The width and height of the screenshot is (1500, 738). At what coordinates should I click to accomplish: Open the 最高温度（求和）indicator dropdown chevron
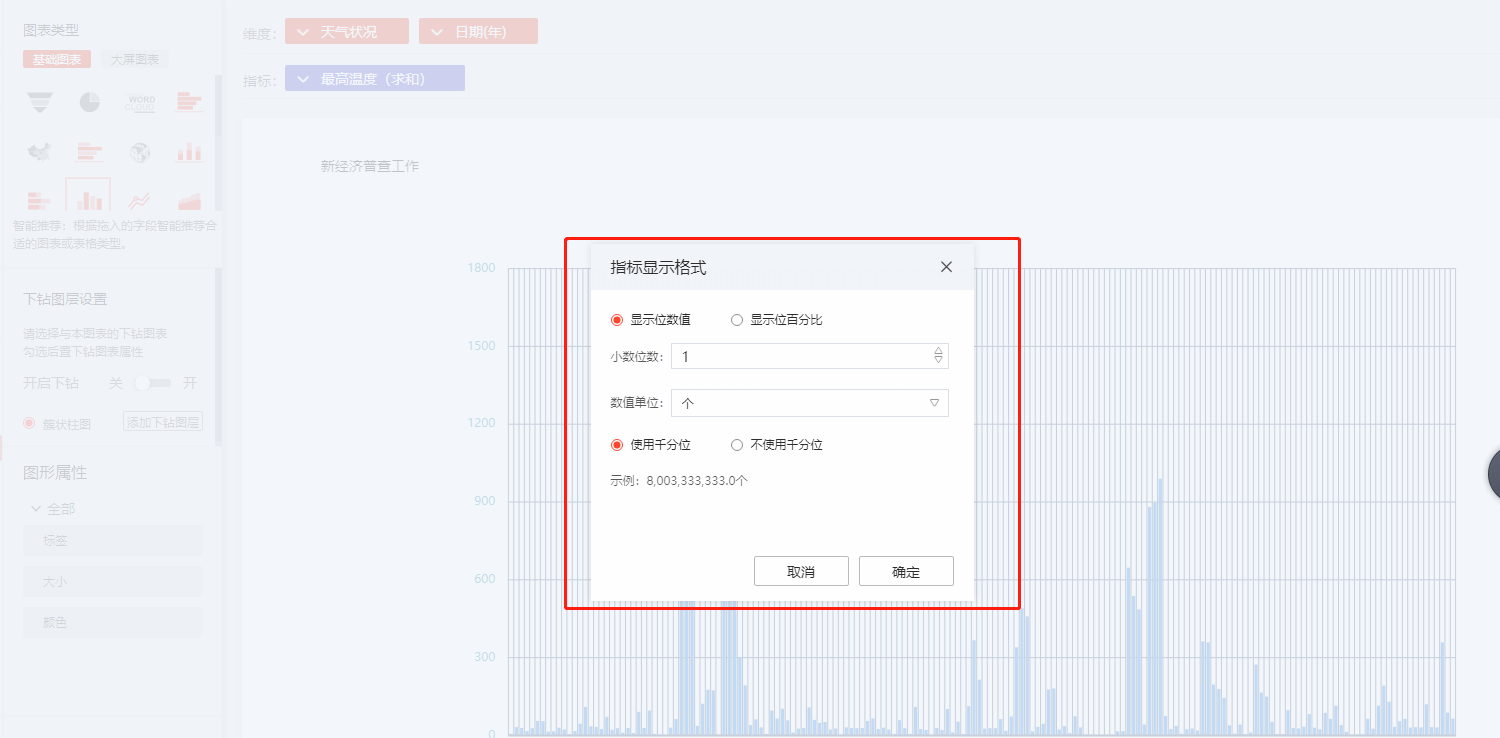[301, 79]
